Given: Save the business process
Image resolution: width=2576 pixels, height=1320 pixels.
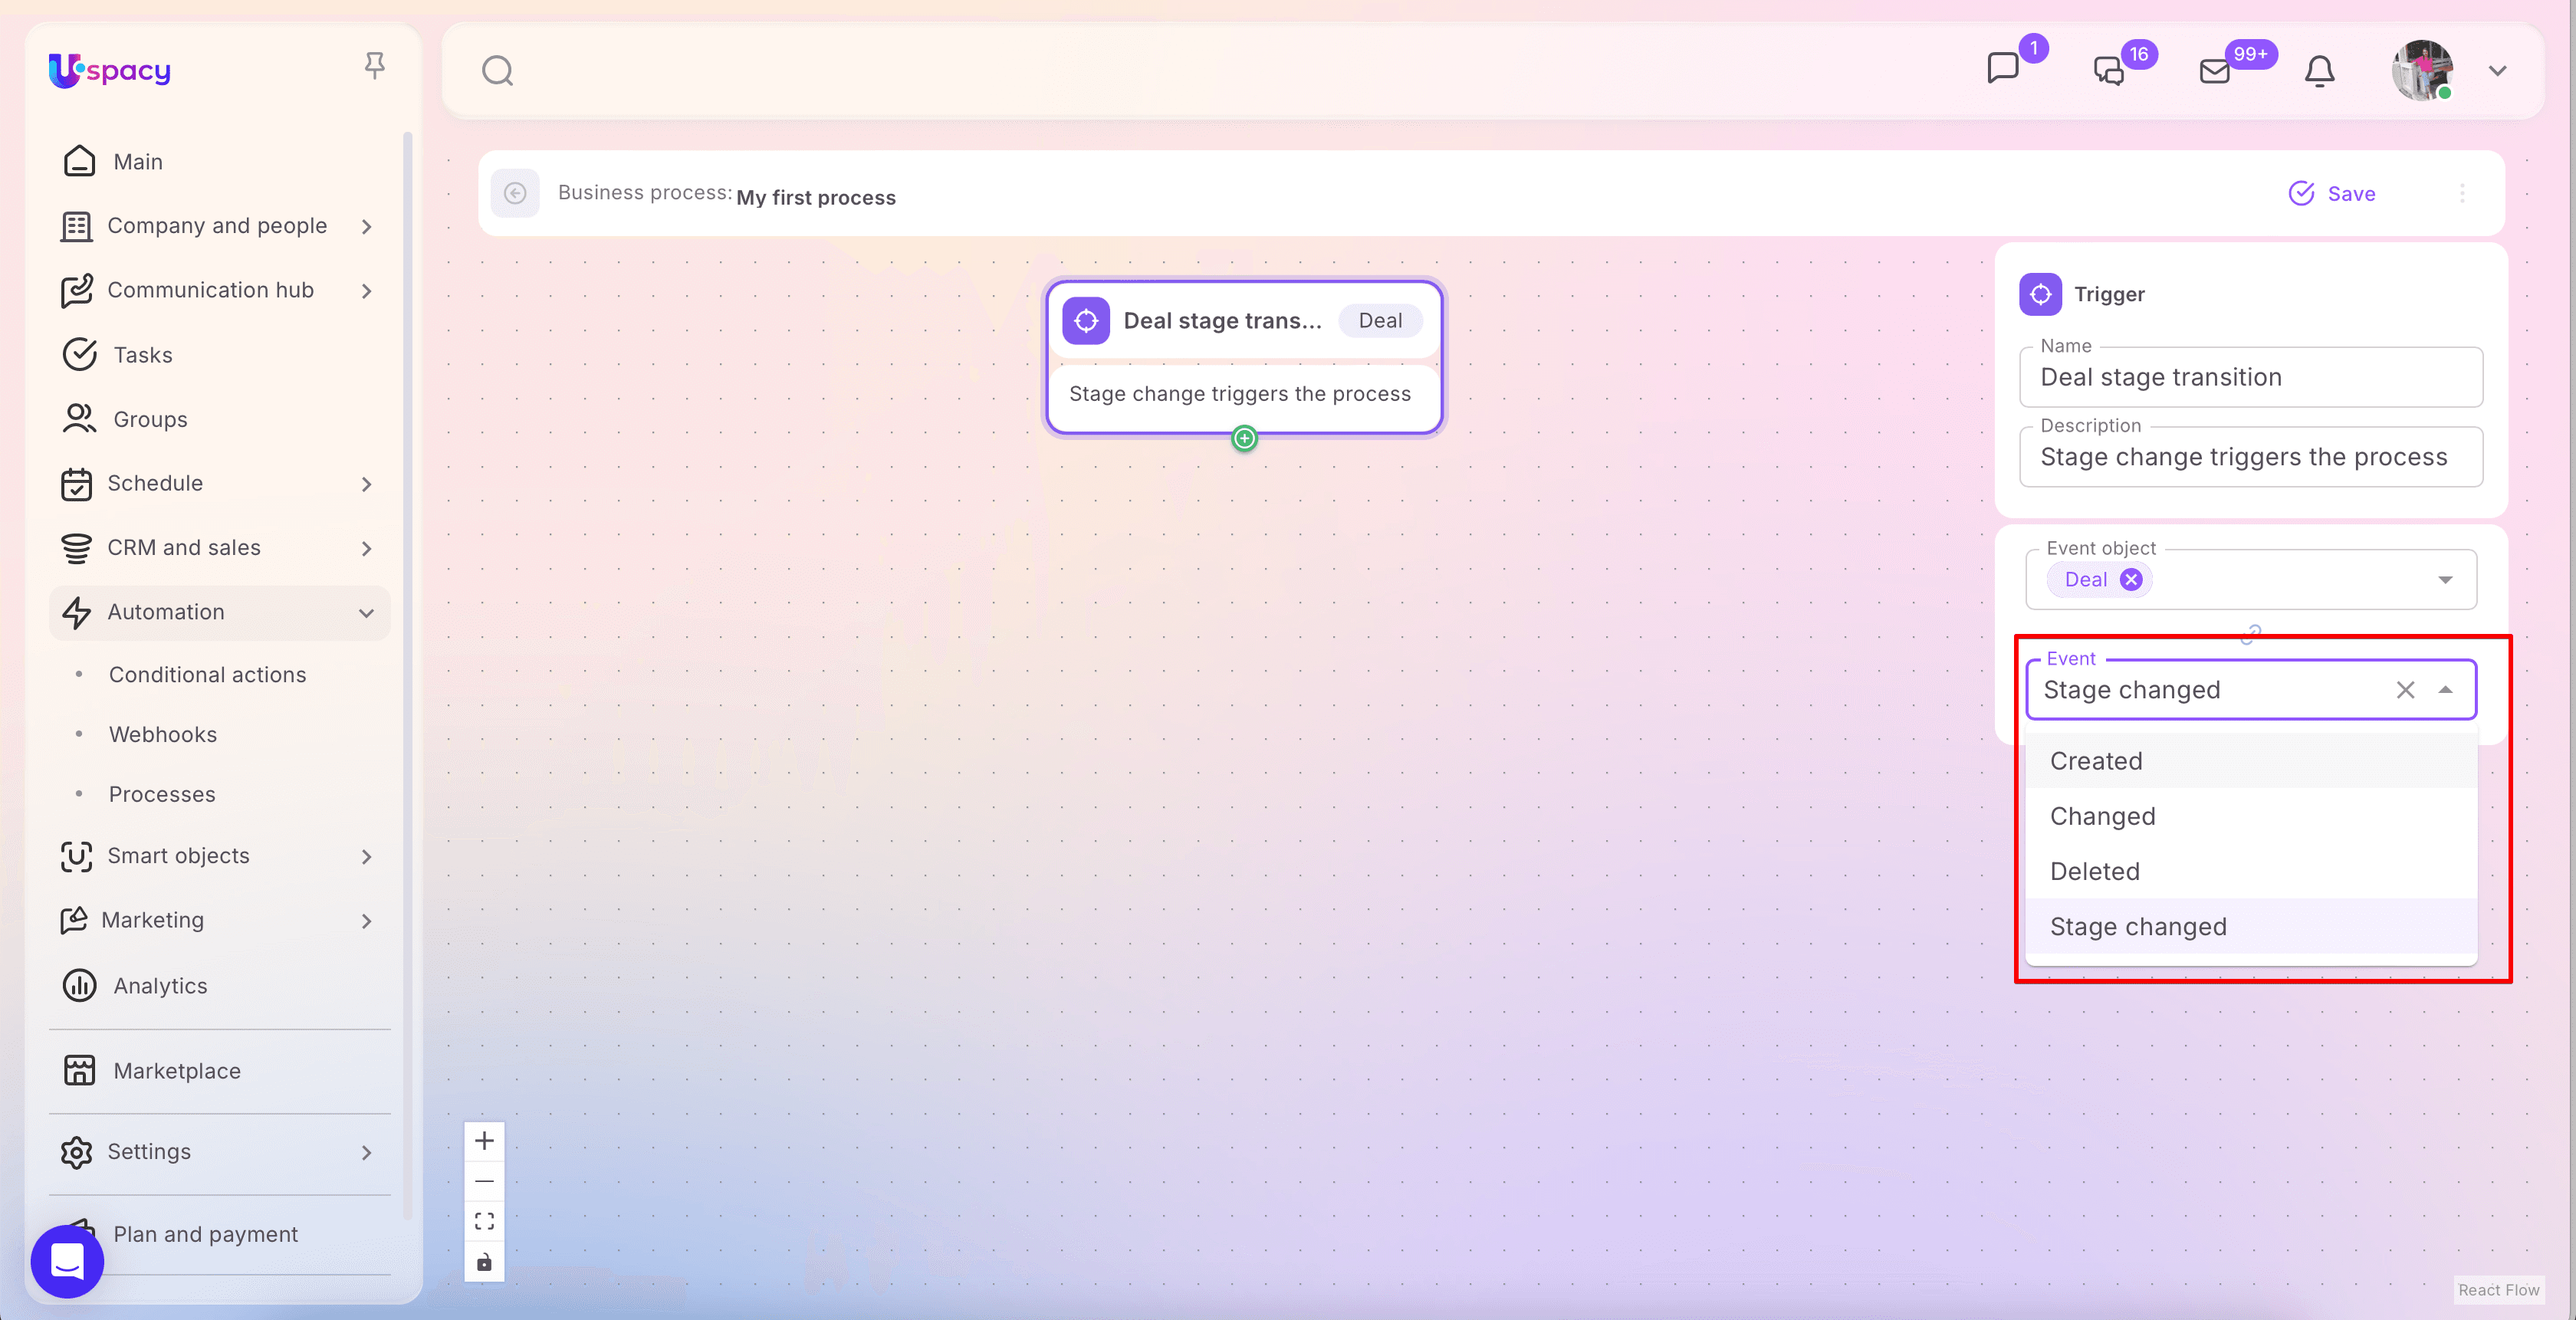Looking at the screenshot, I should pos(2332,193).
